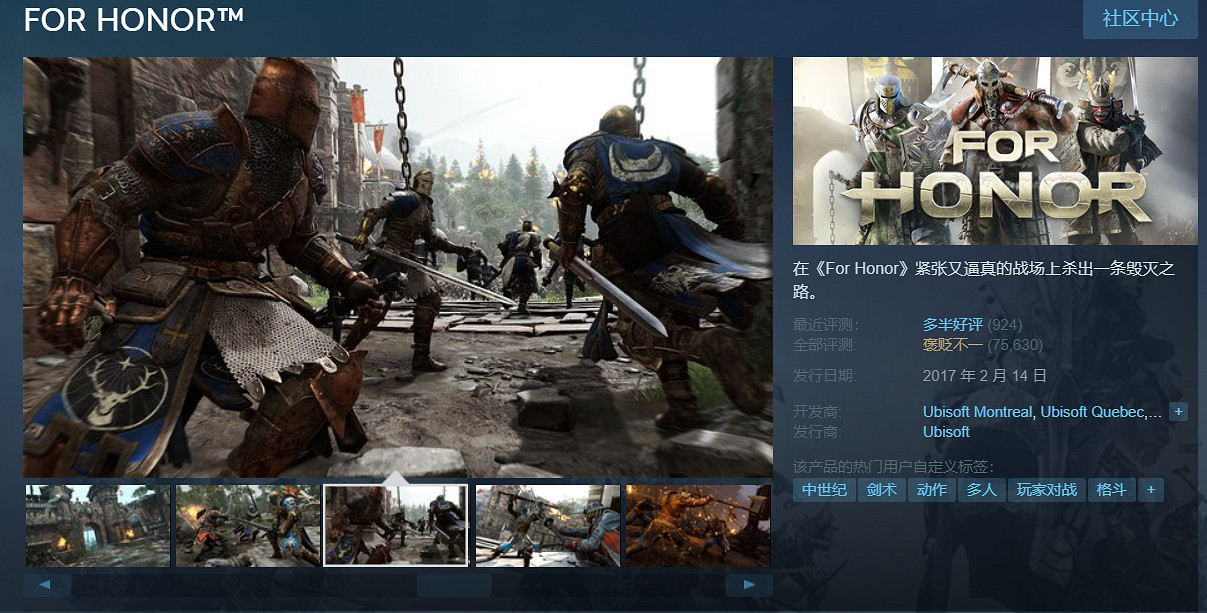1207x613 pixels.
Task: Open the Ubisoft publisher link
Action: point(946,432)
